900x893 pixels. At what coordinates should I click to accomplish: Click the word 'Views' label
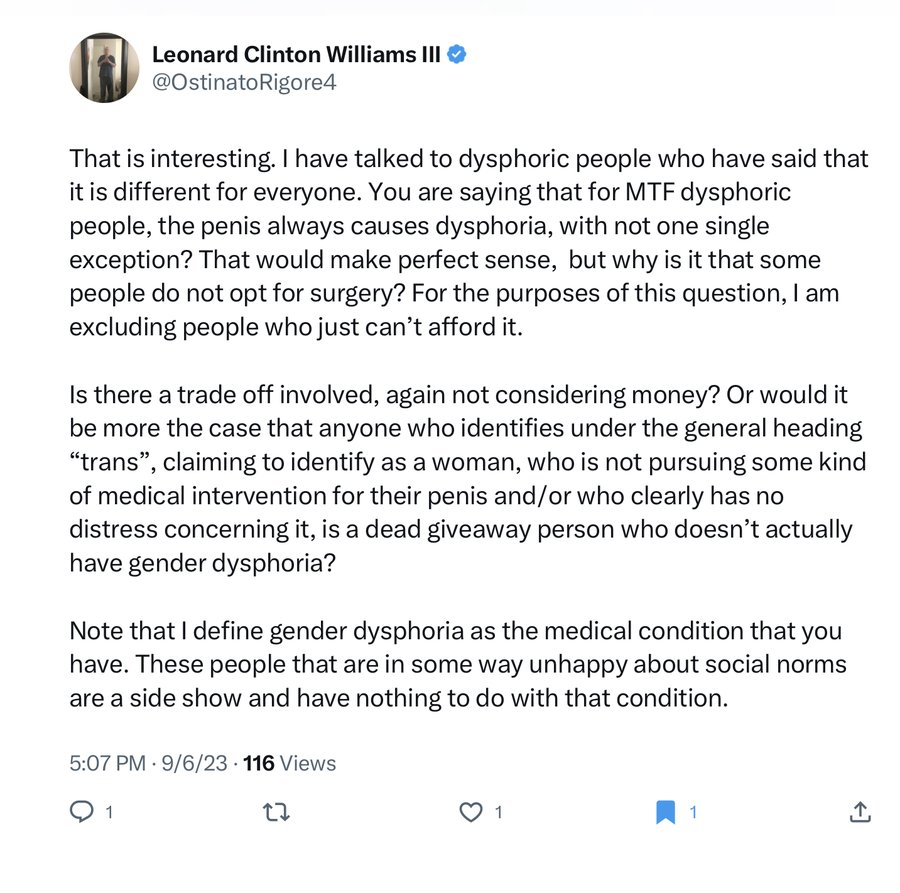pyautogui.click(x=308, y=763)
